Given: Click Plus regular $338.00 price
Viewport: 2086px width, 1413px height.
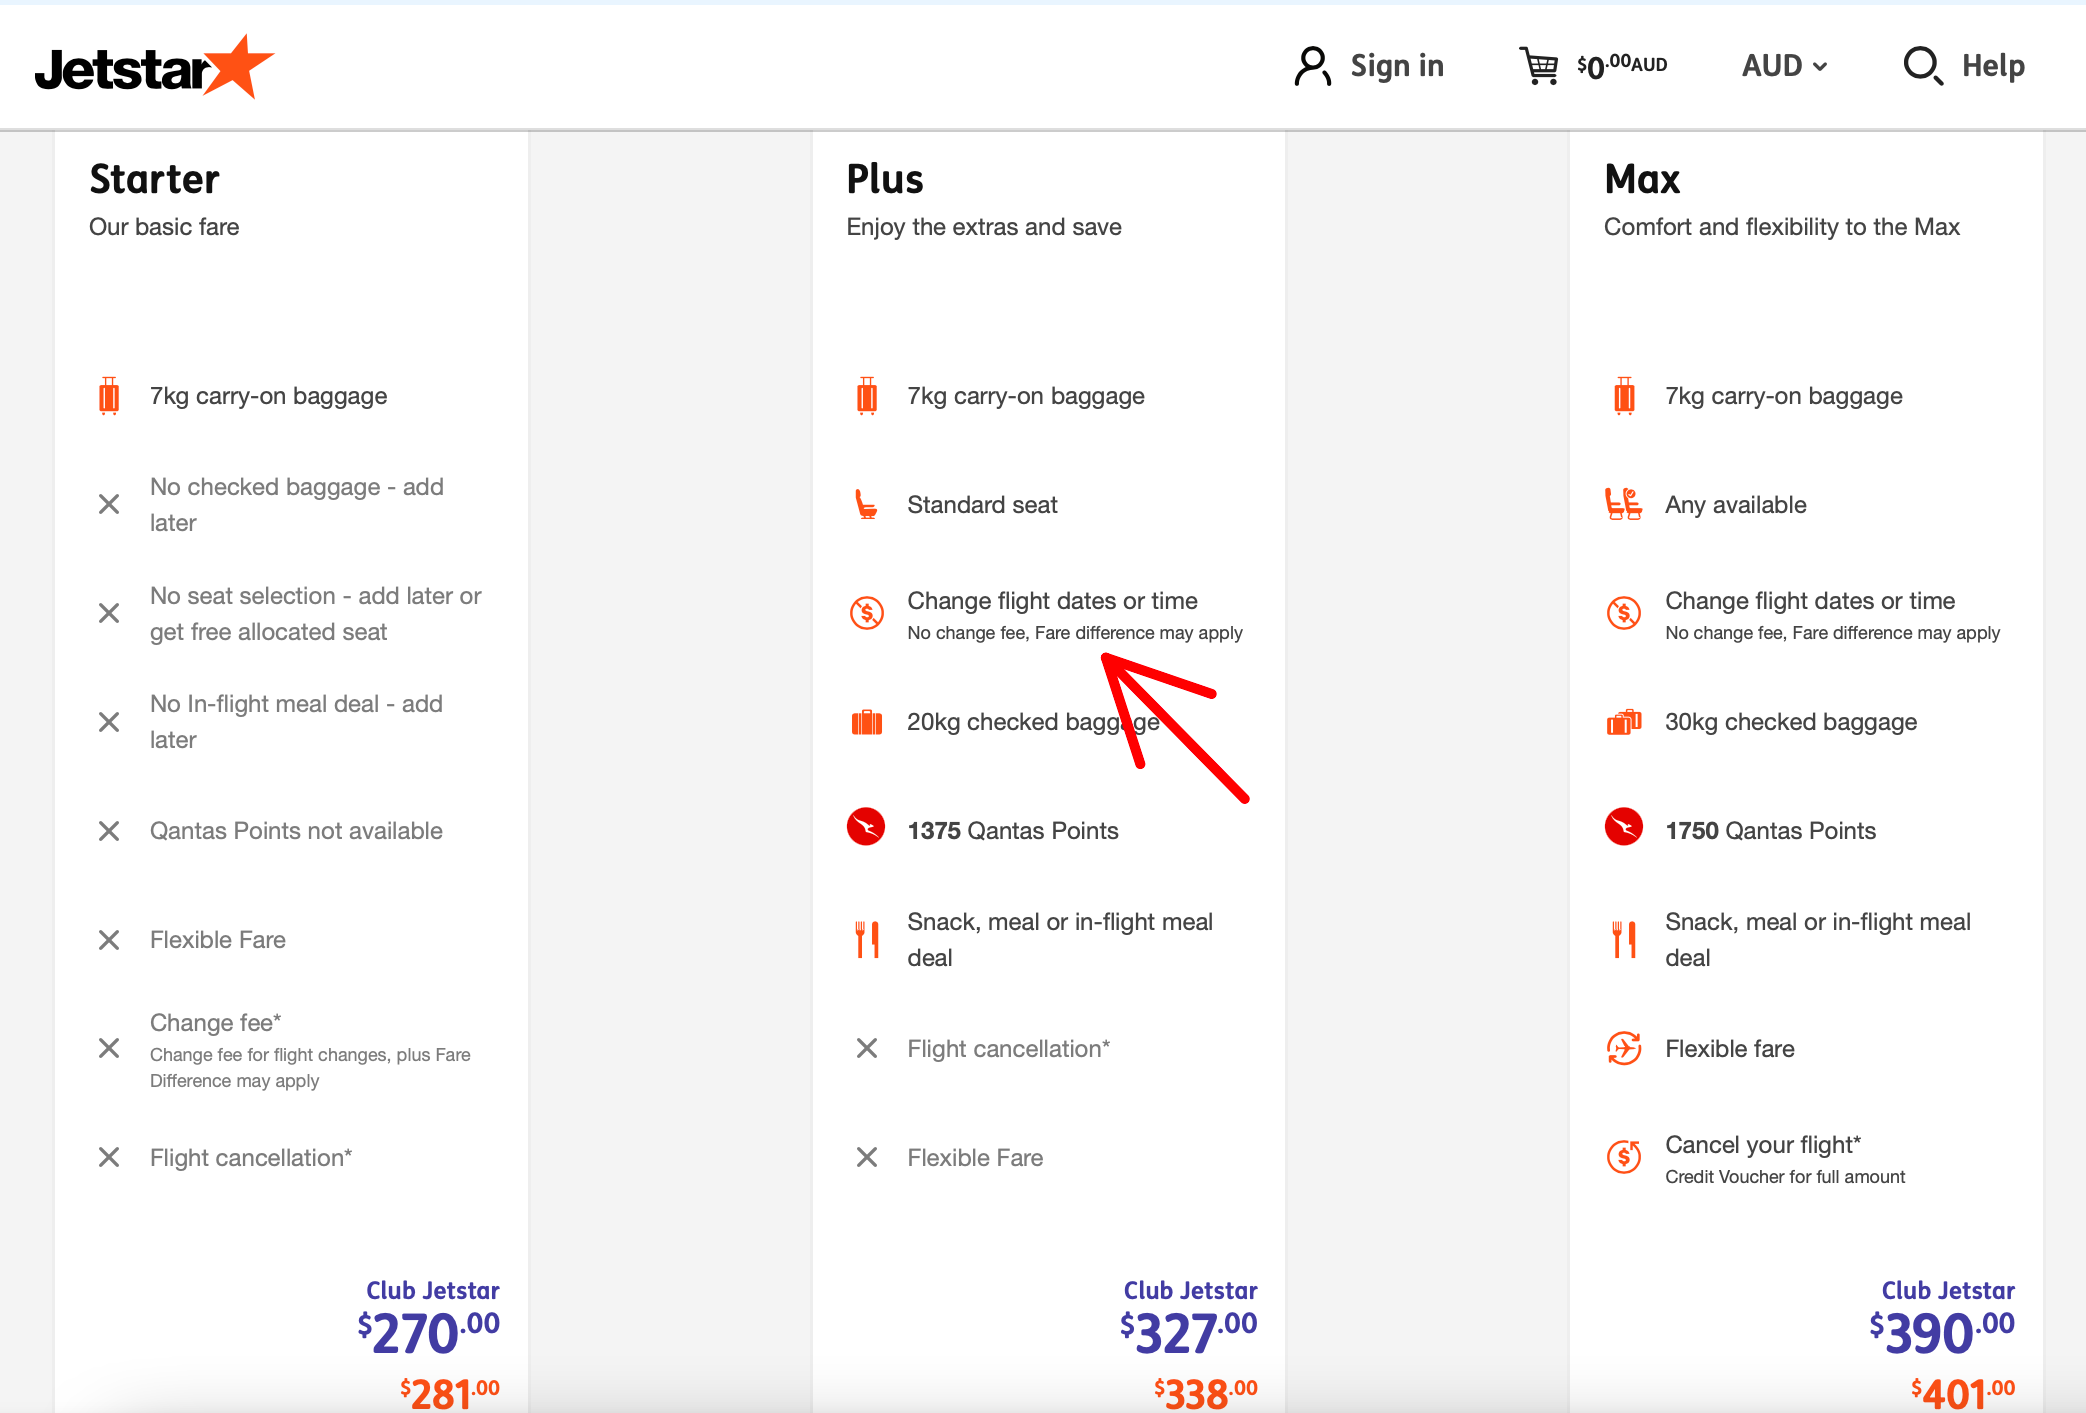Looking at the screenshot, I should pyautogui.click(x=1206, y=1393).
